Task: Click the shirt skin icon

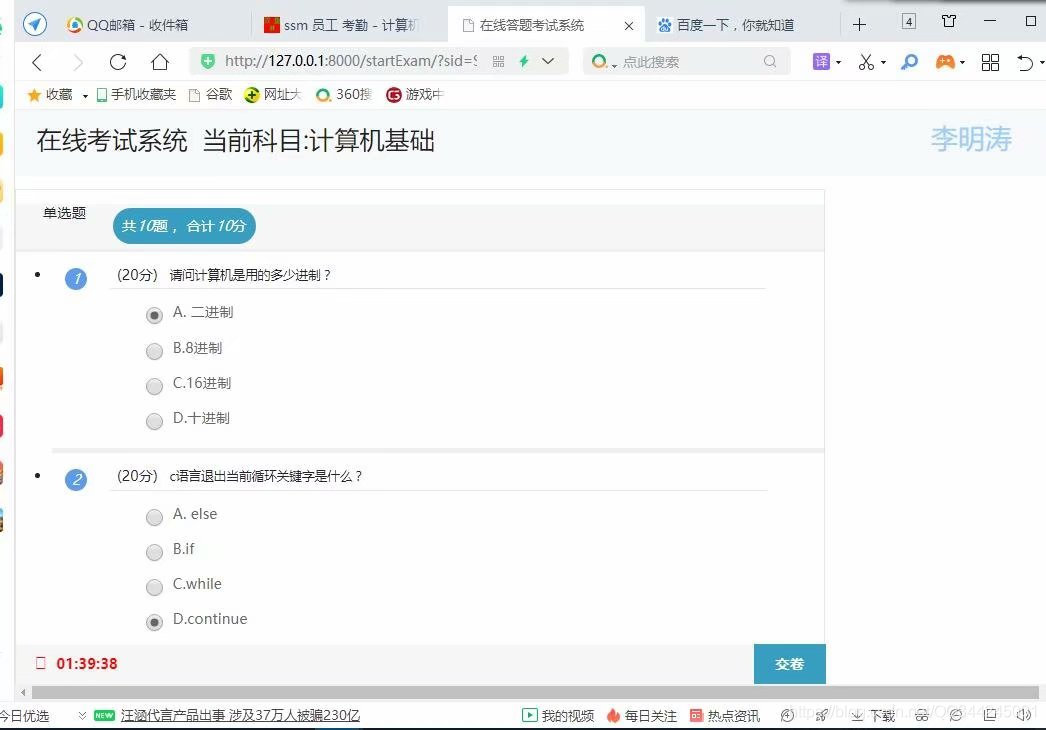Action: pos(949,21)
